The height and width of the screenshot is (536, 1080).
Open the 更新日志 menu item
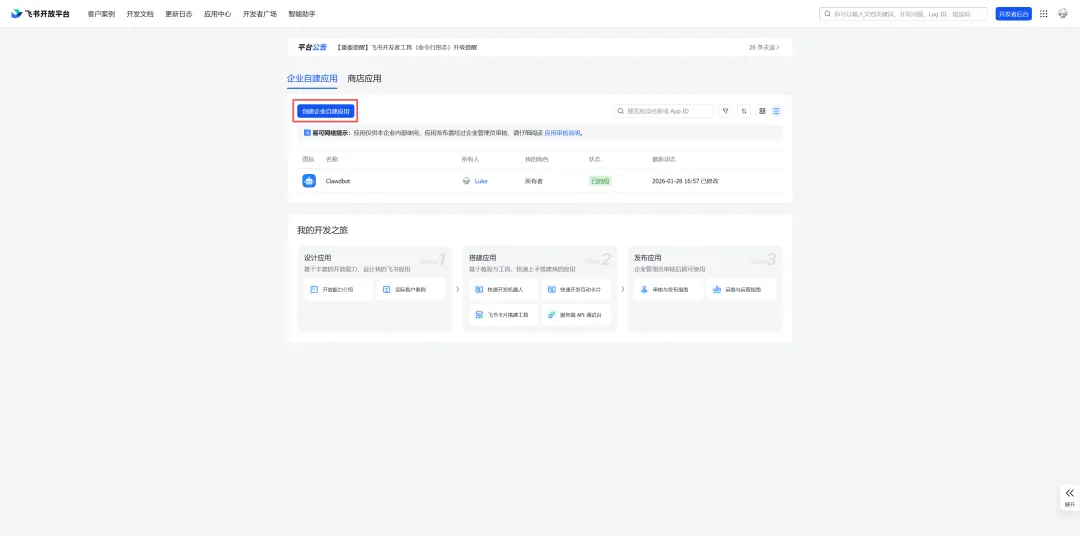tap(178, 14)
